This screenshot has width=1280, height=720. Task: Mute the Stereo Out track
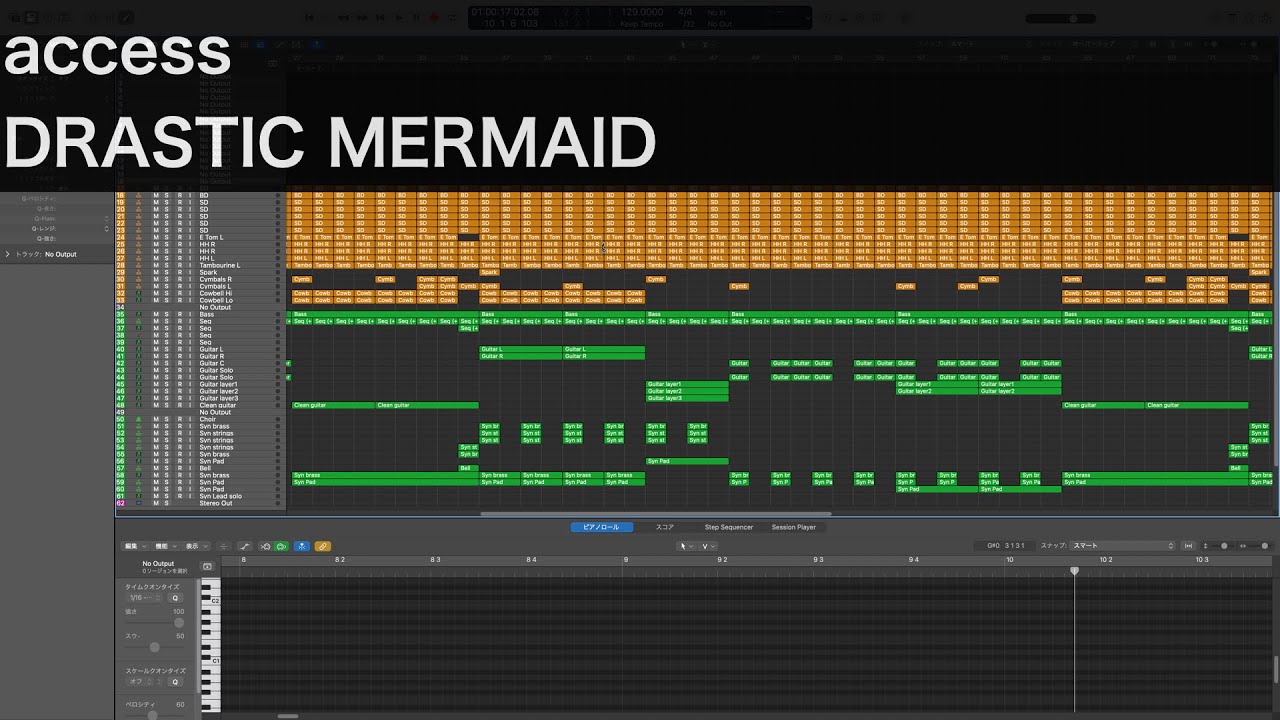156,503
